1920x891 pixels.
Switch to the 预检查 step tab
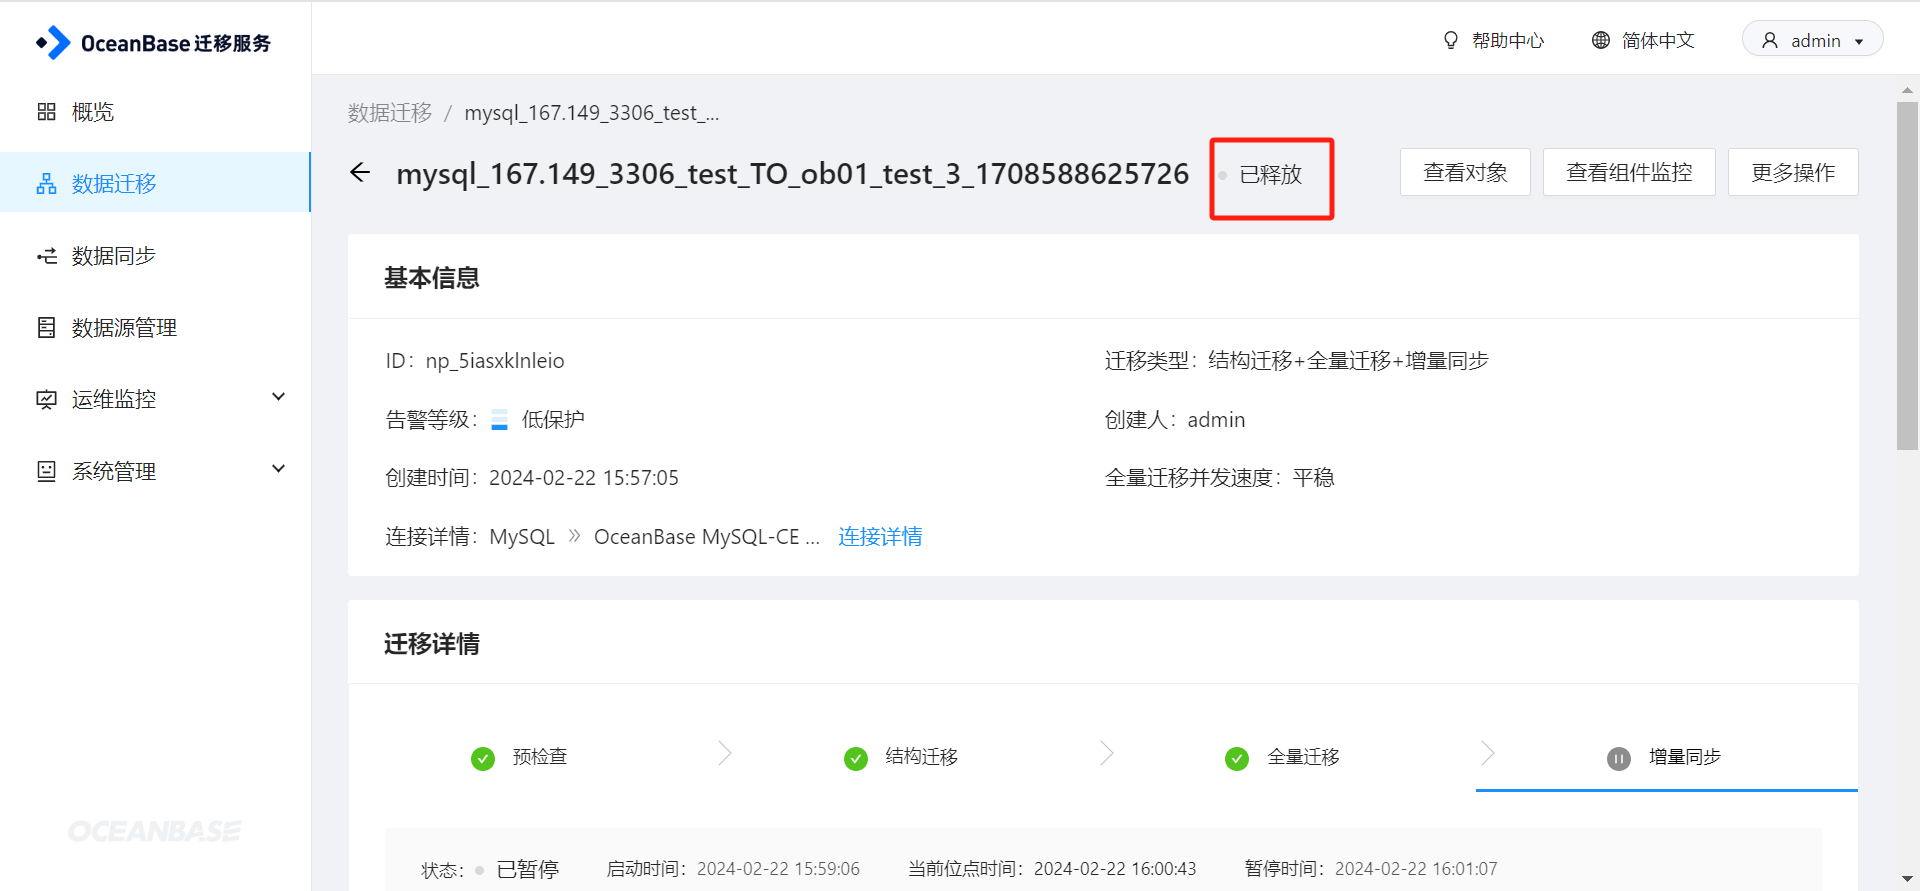(519, 757)
